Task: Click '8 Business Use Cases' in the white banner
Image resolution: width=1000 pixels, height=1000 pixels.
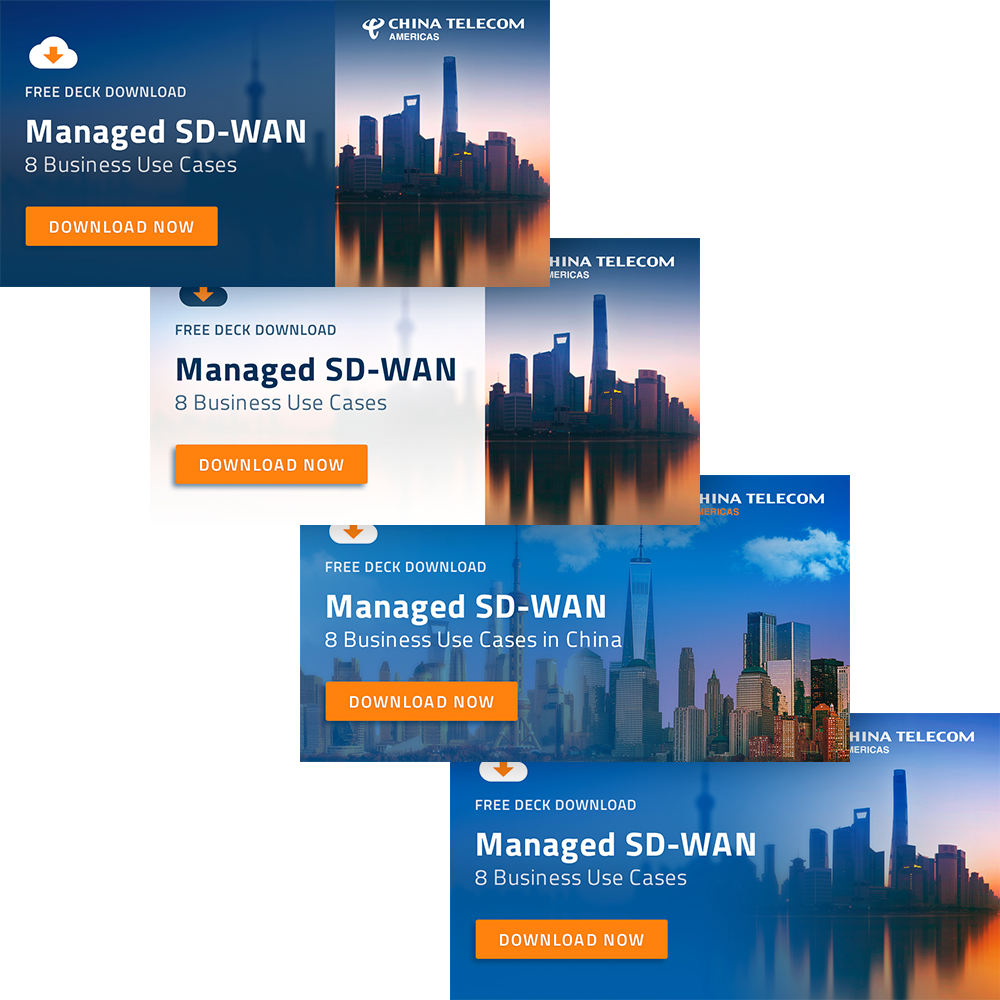Action: coord(281,403)
